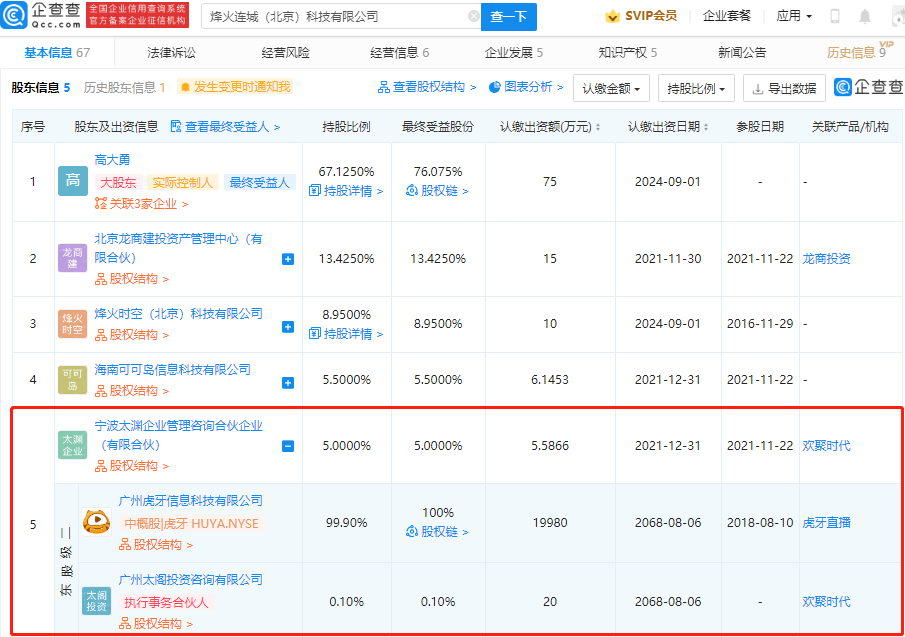The width and height of the screenshot is (905, 637).
Task: Open notifications bell icon
Action: pos(865,16)
